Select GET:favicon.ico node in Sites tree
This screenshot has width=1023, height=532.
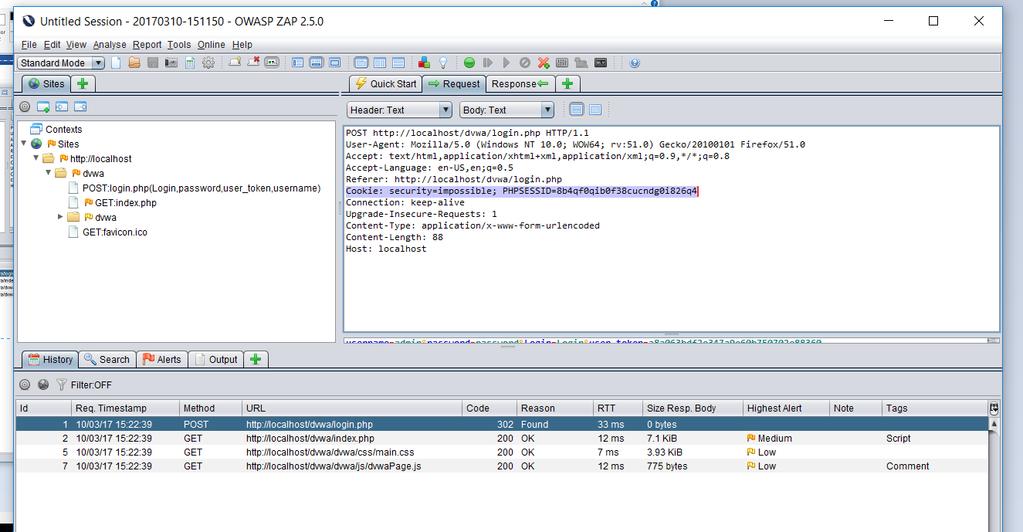point(115,232)
